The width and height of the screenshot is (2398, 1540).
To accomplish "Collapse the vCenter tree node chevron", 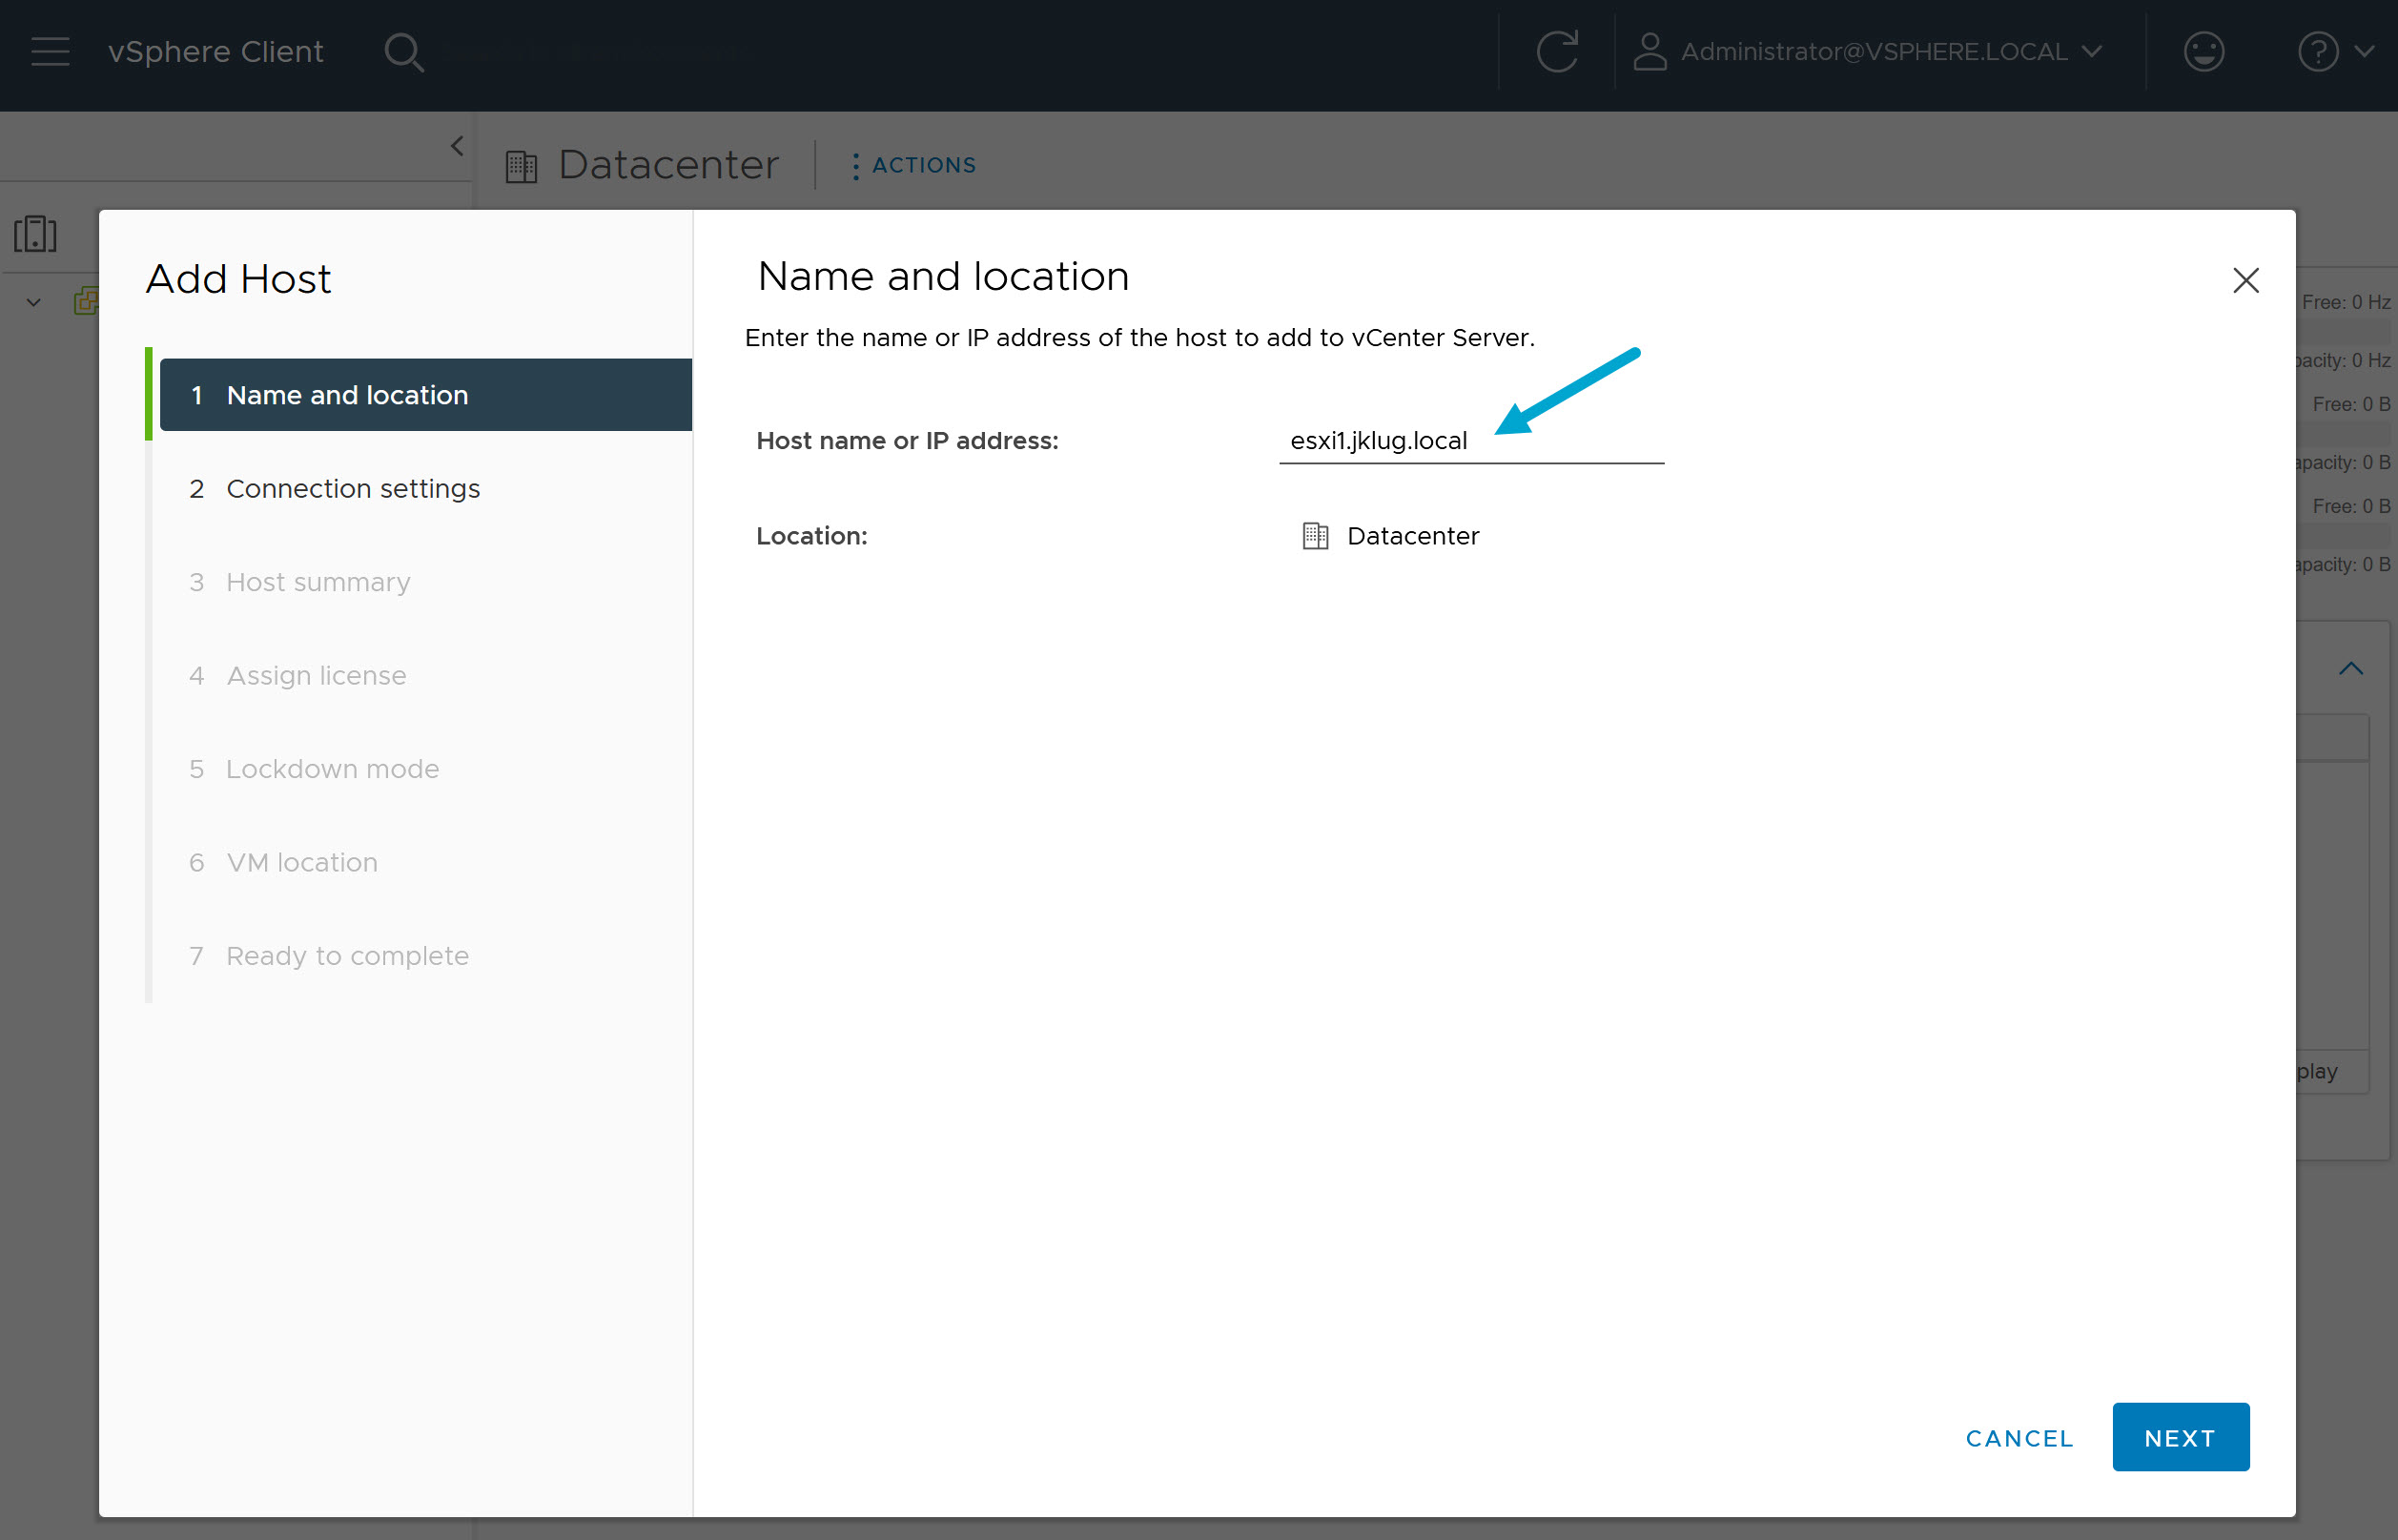I will click(31, 302).
